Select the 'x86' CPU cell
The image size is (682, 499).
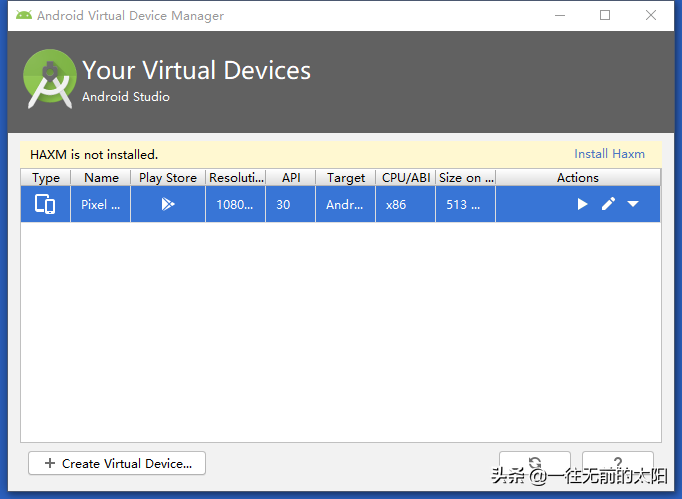[405, 204]
